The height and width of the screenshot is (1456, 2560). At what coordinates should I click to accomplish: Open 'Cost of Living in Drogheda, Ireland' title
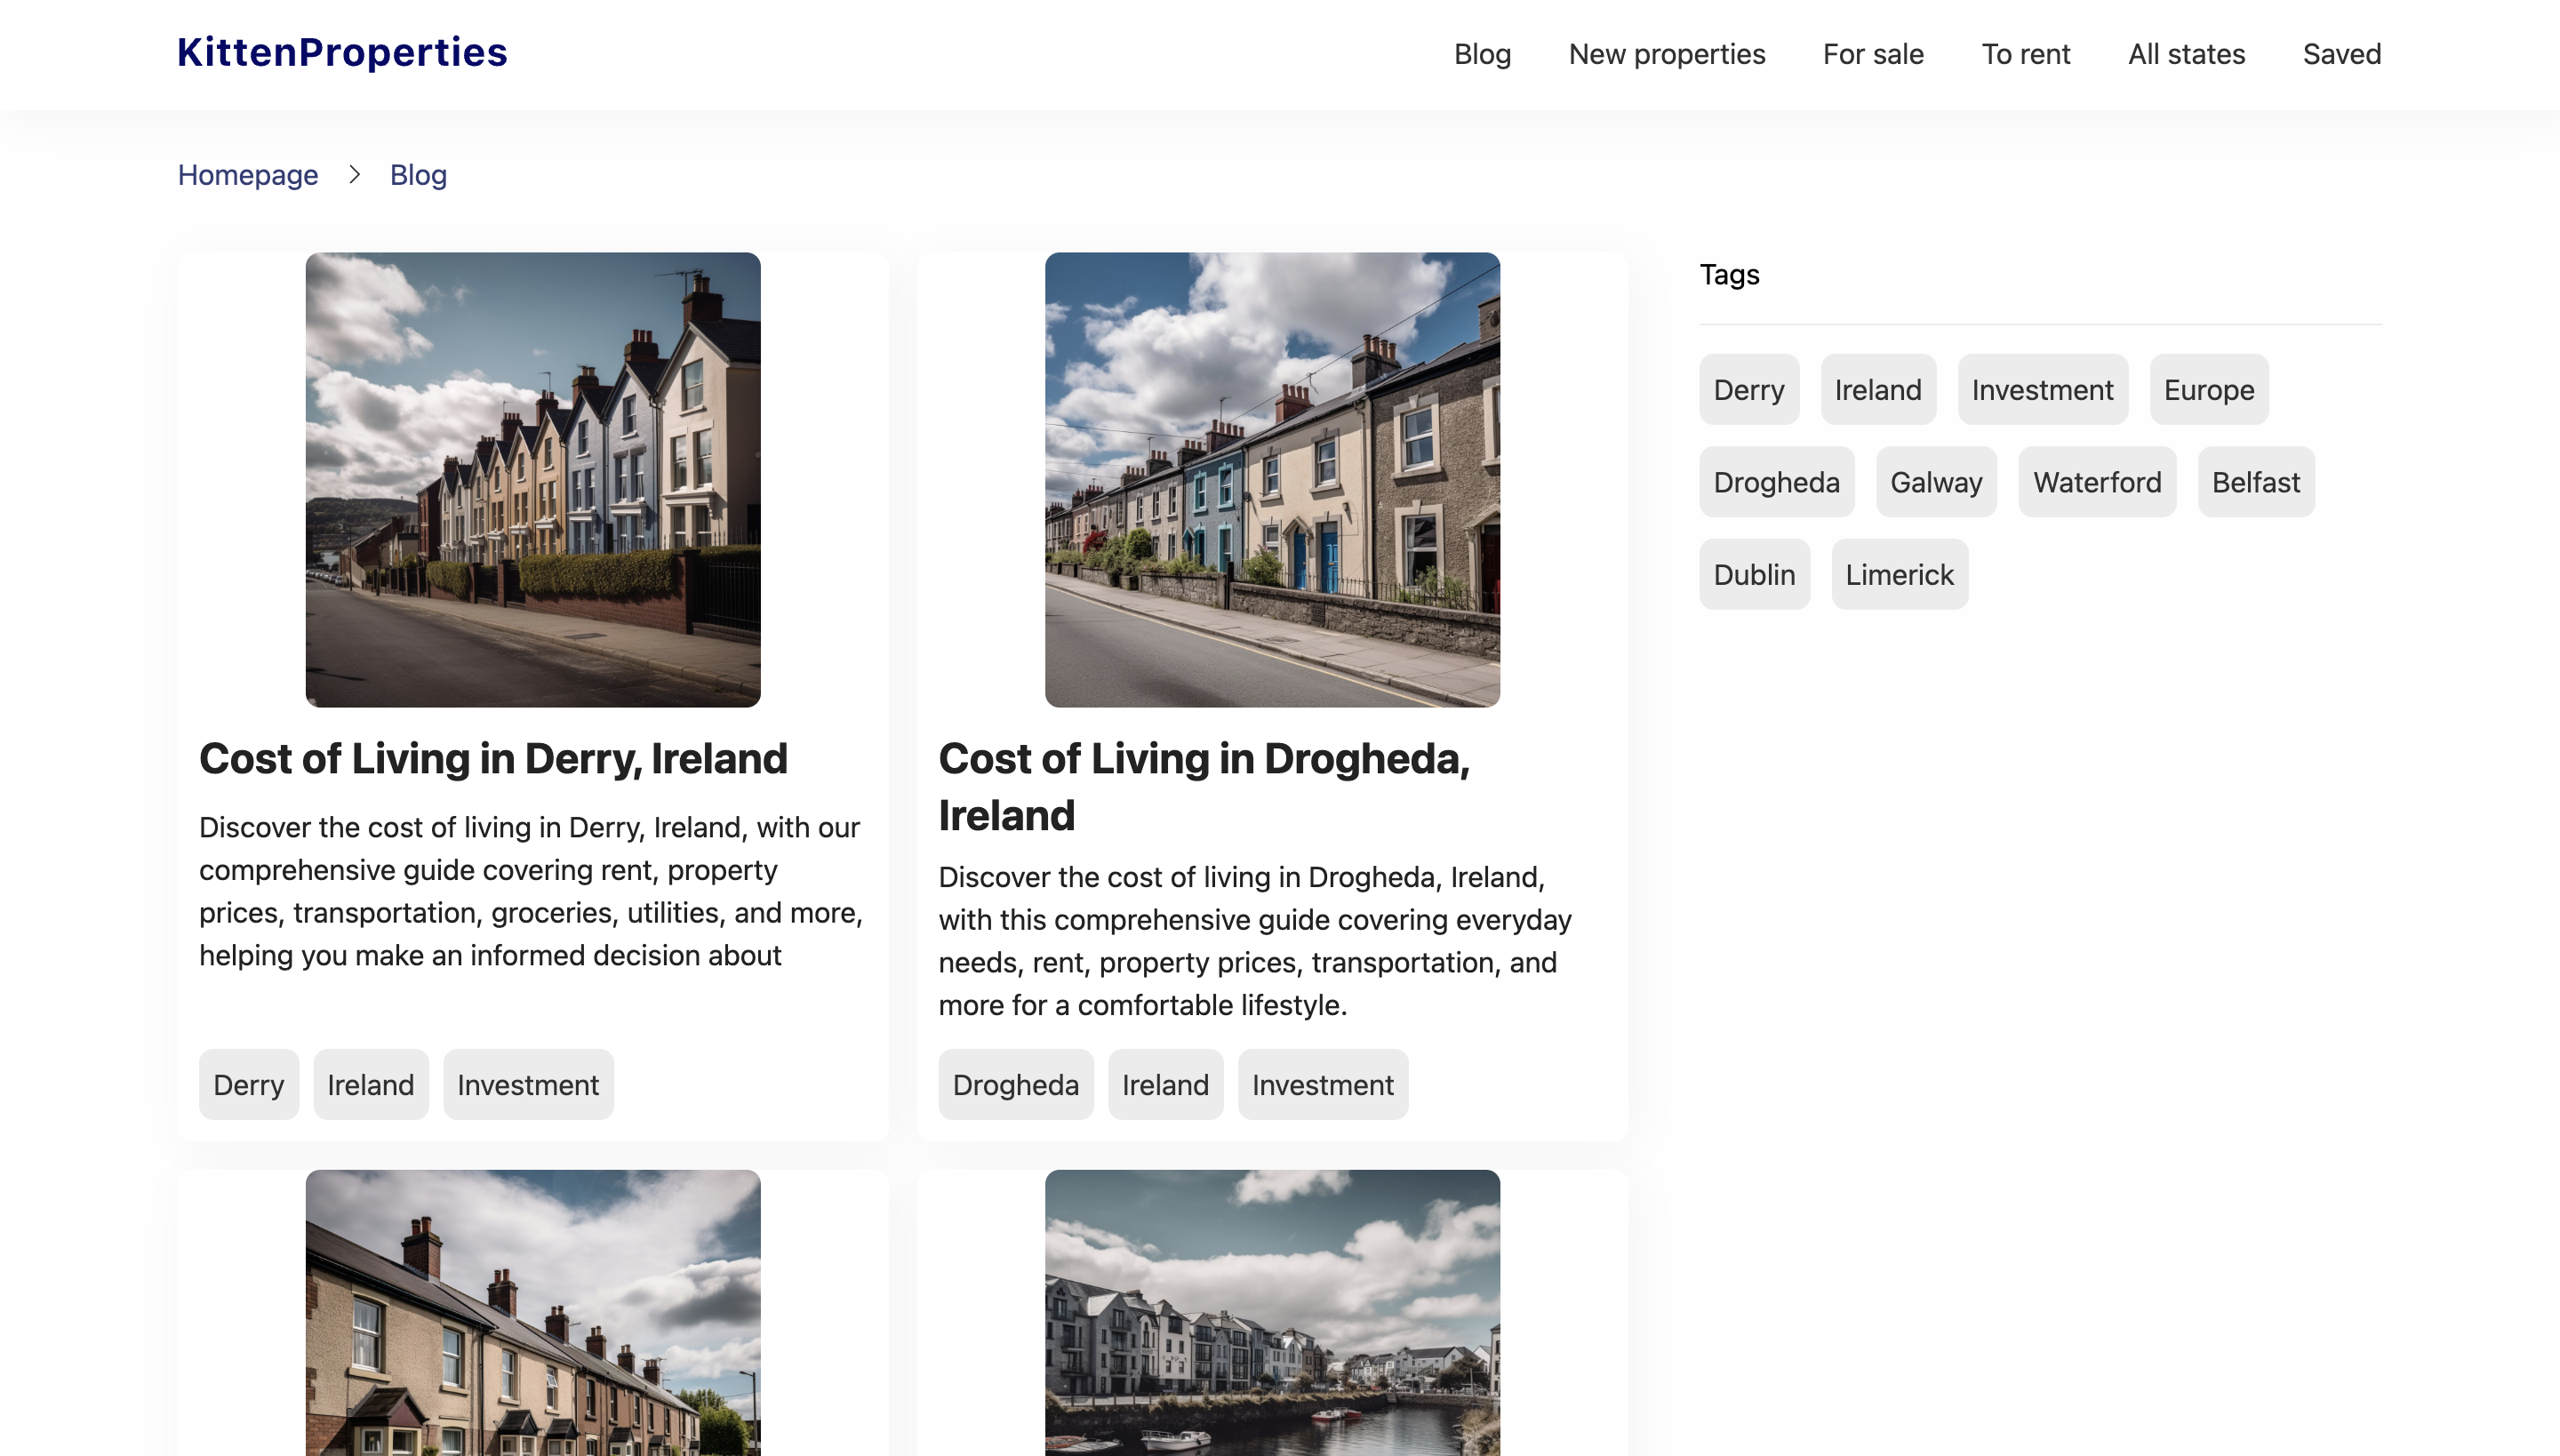tap(1204, 787)
